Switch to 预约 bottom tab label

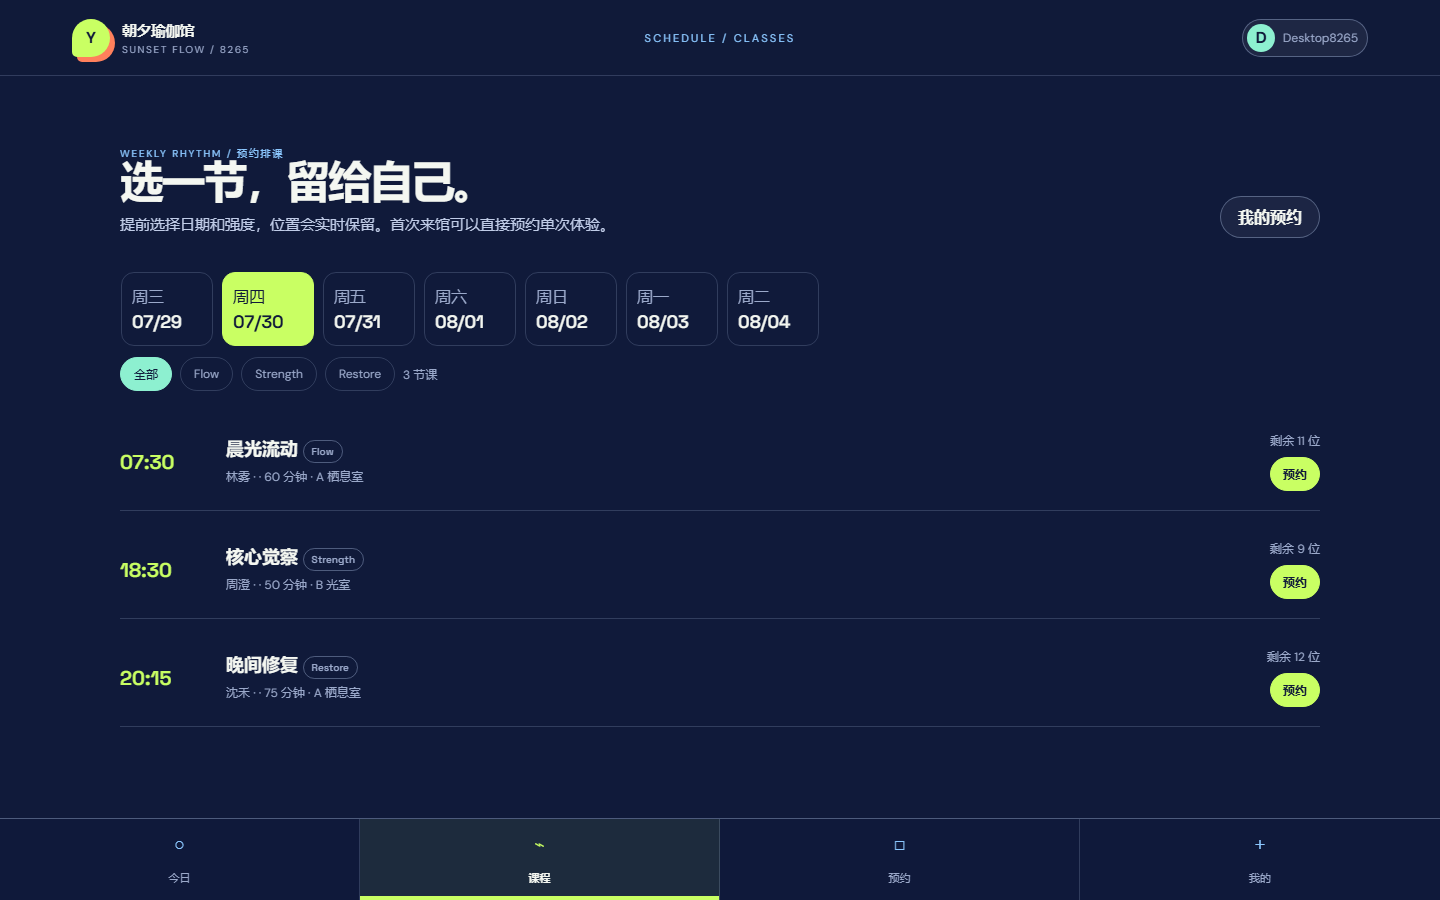click(x=899, y=878)
